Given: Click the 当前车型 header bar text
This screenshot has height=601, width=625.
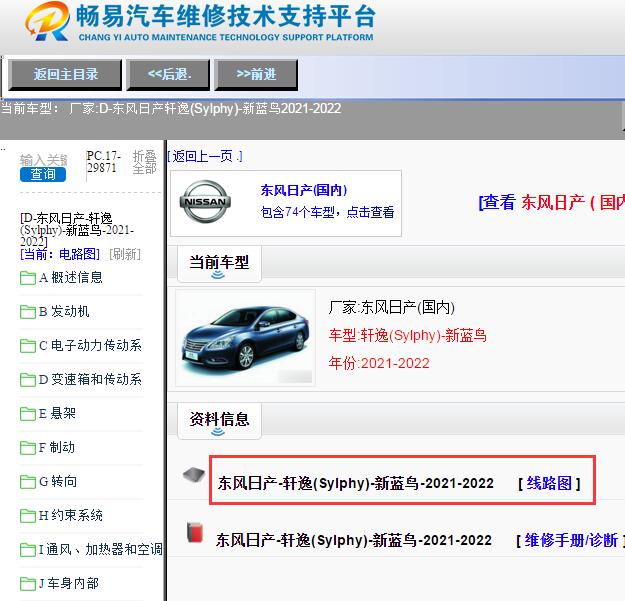Looking at the screenshot, I should coord(219,262).
